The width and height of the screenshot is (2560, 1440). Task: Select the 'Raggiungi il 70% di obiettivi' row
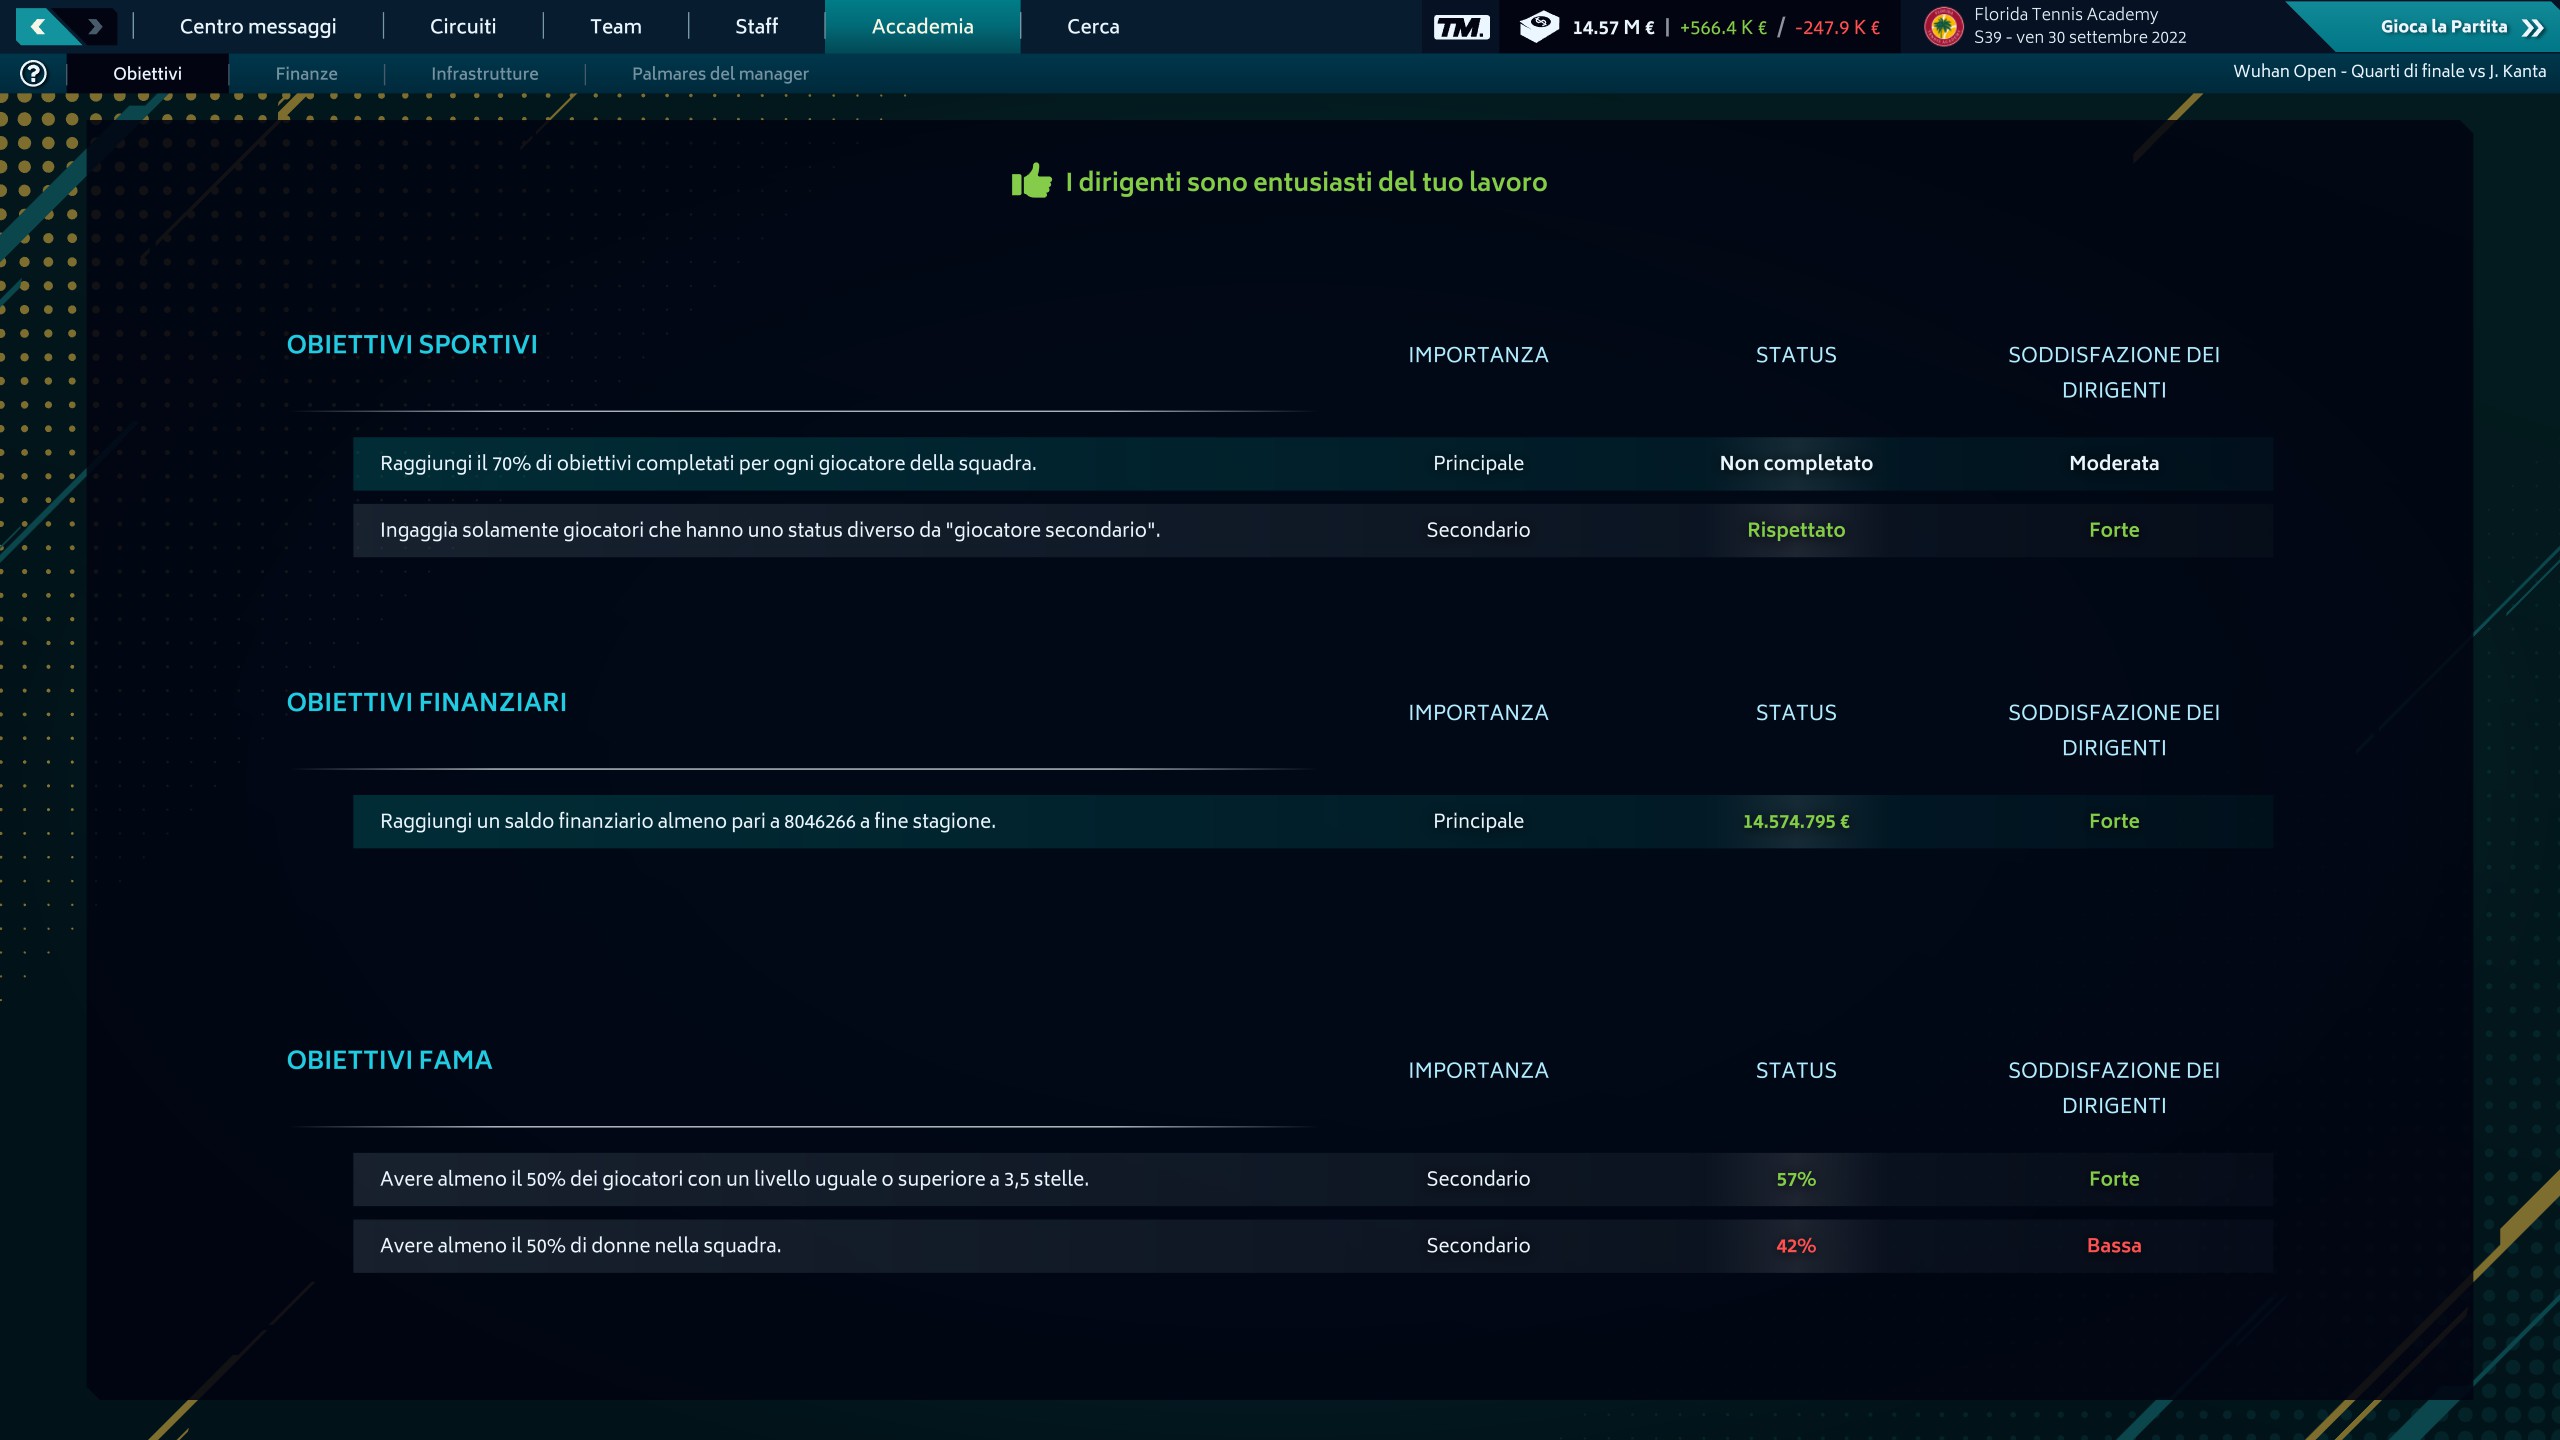tap(1313, 463)
